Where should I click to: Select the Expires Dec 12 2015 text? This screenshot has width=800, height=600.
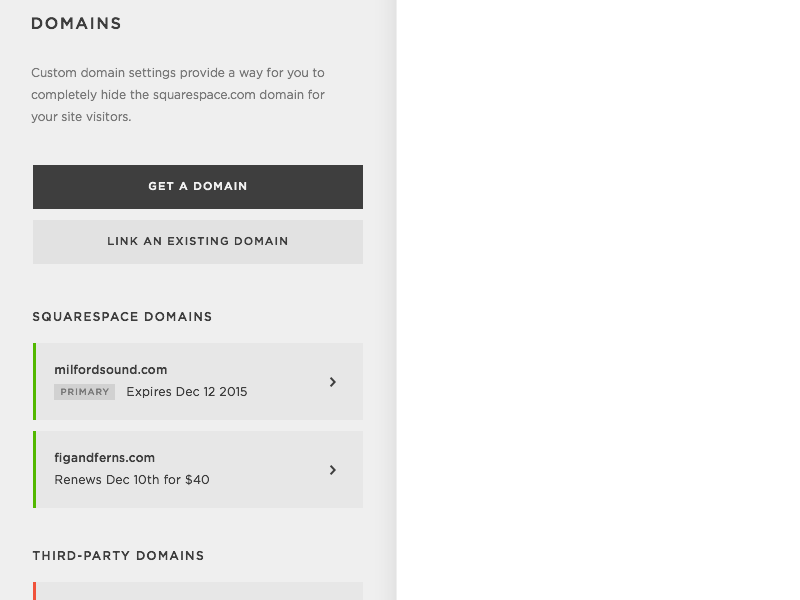pyautogui.click(x=187, y=392)
